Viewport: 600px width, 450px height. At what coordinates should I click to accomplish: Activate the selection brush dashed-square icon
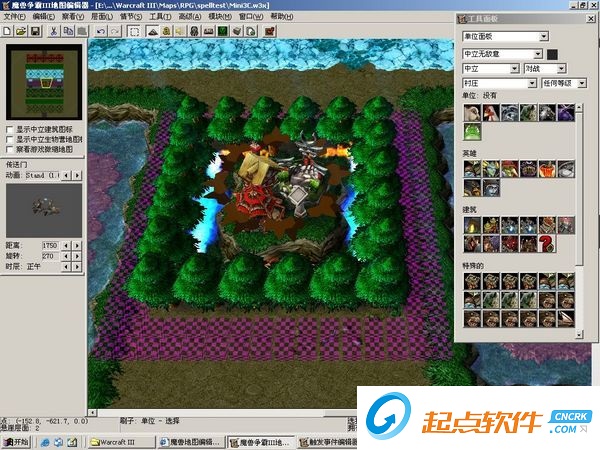(134, 31)
